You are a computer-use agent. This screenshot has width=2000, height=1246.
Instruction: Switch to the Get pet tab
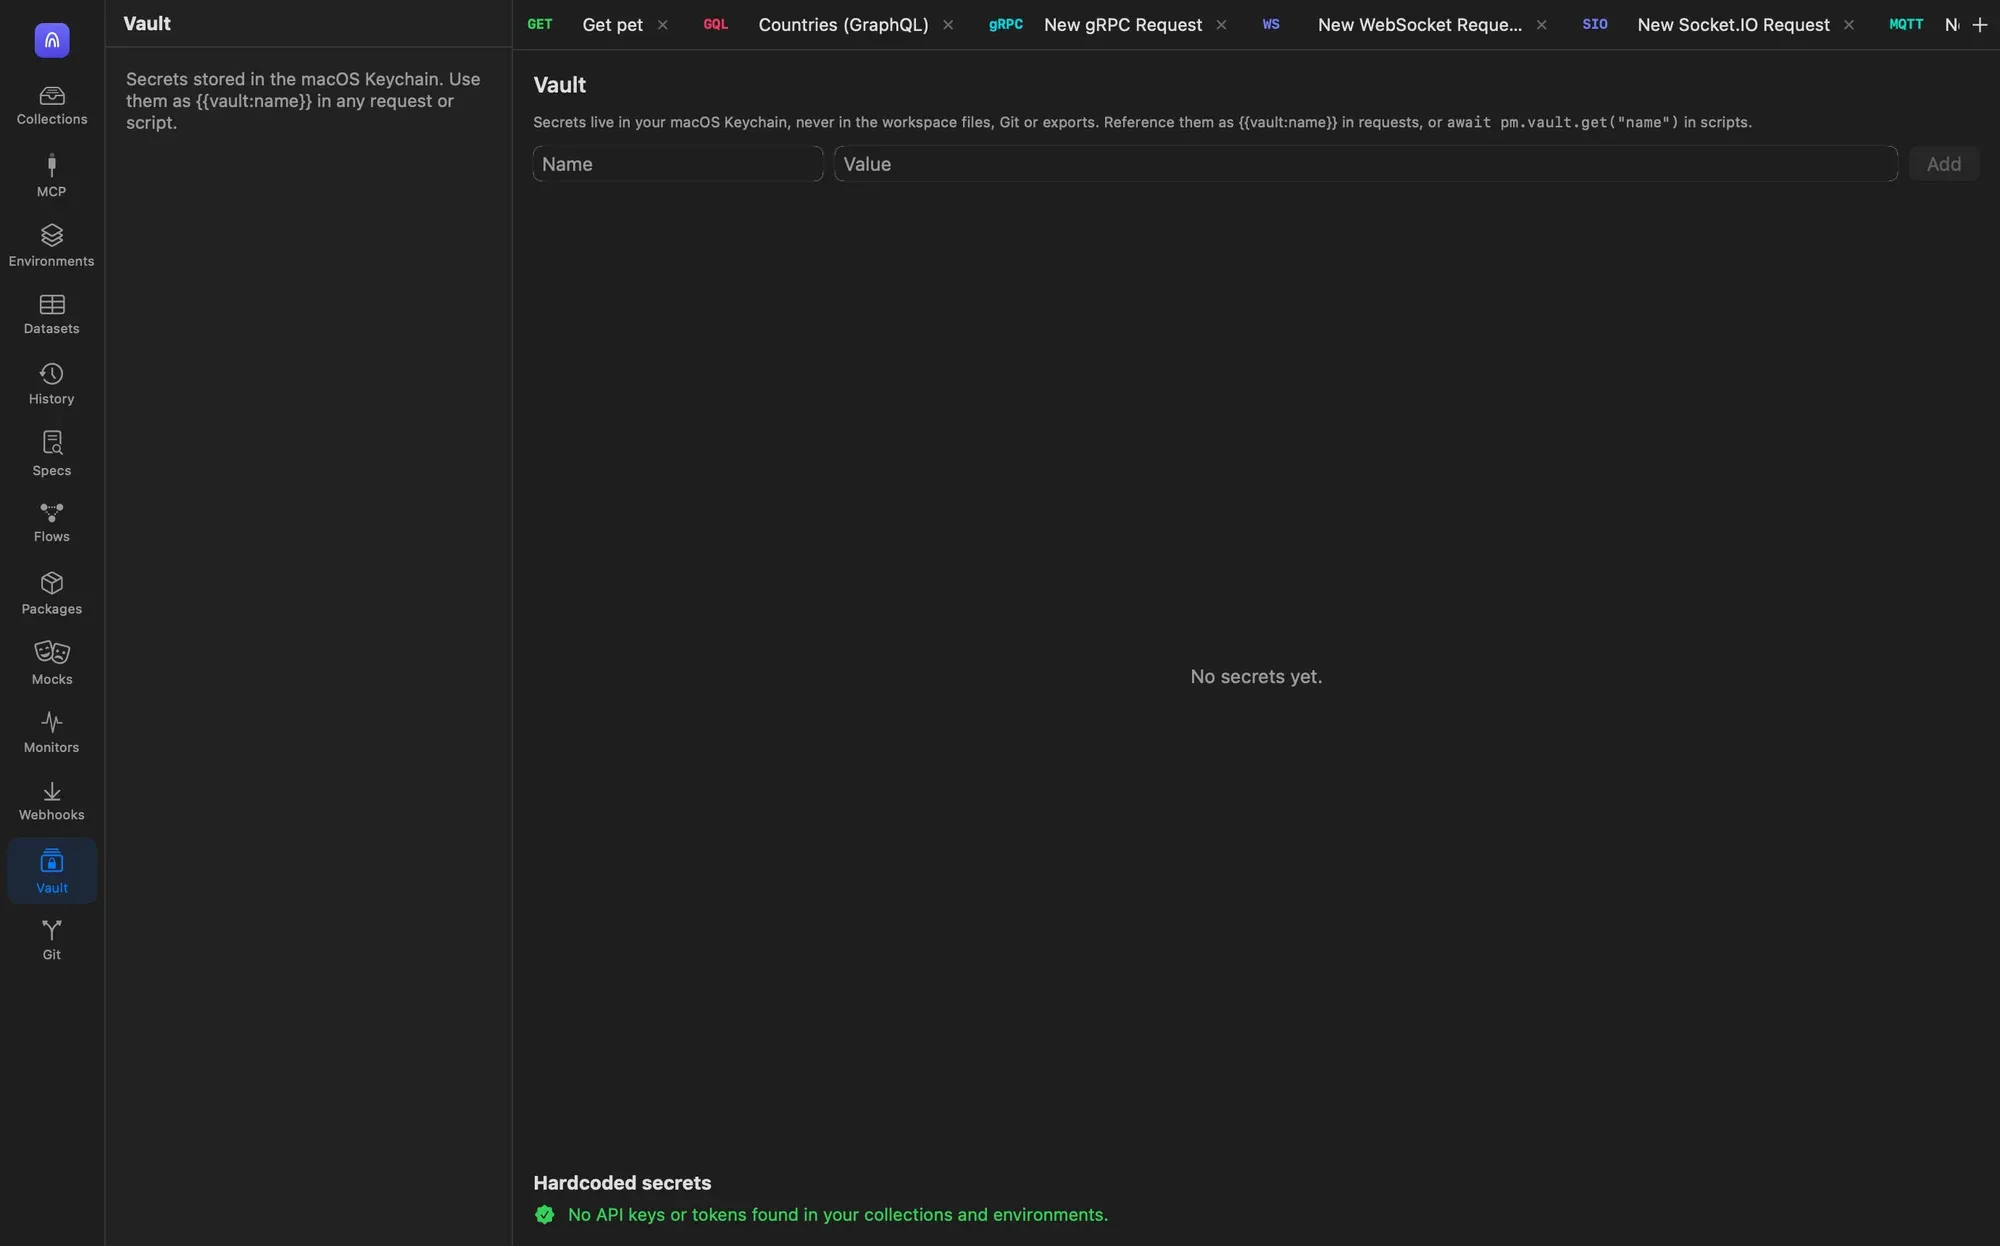point(612,25)
